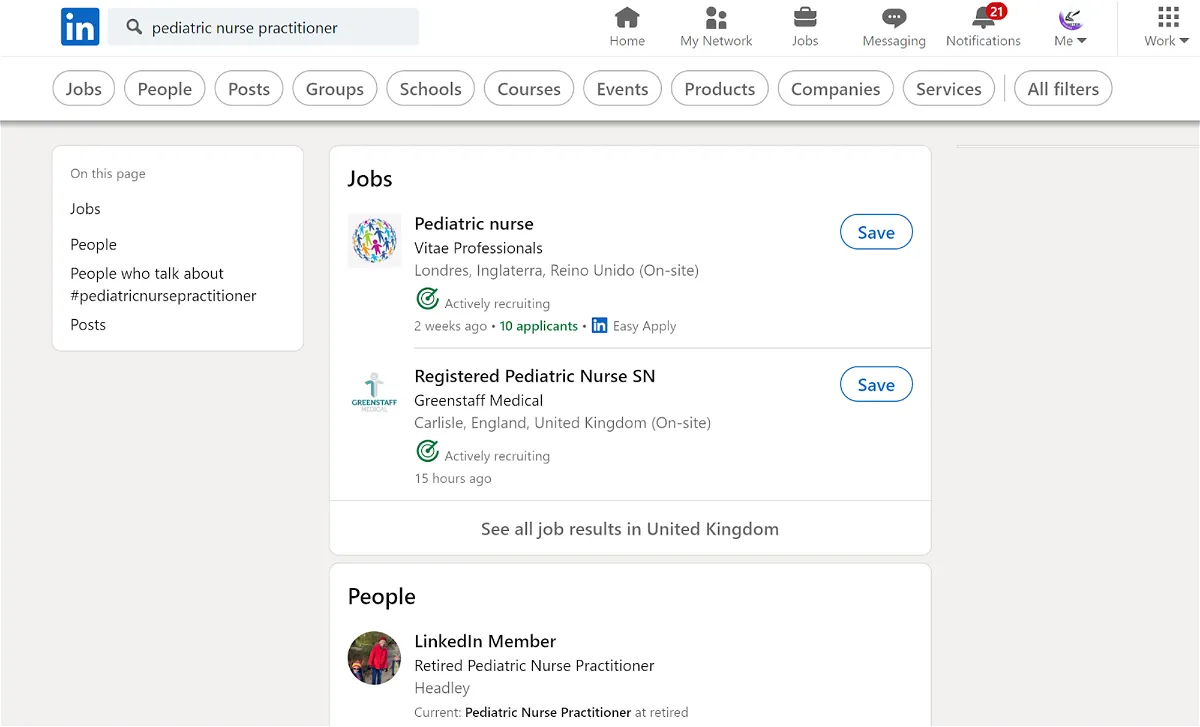Open the Work apps grid icon
The height and width of the screenshot is (727, 1200).
coord(1168,17)
